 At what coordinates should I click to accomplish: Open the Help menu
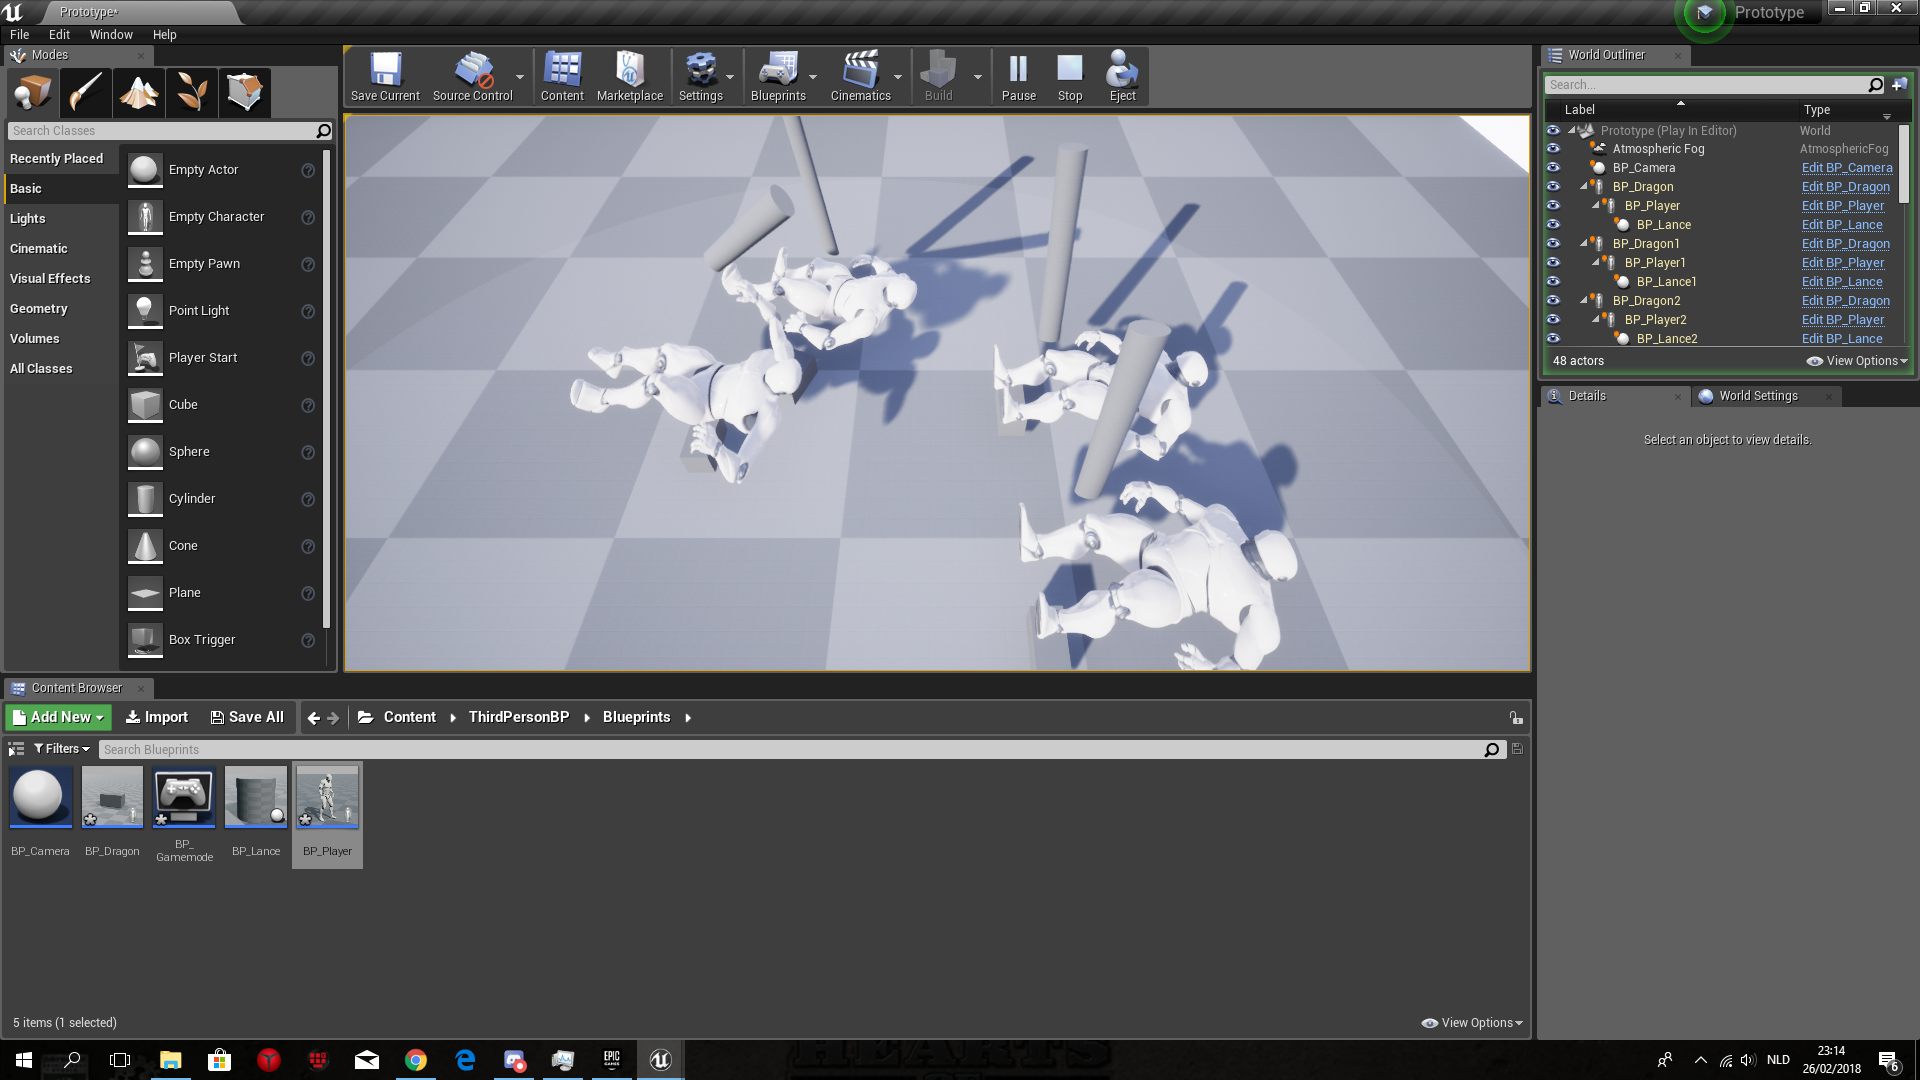pyautogui.click(x=164, y=35)
